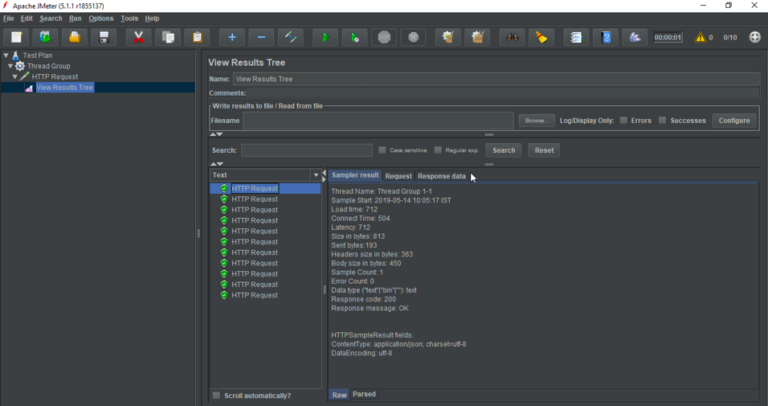This screenshot has width=768, height=406.
Task: Collapse the Thread Group tree node
Action: coord(10,66)
